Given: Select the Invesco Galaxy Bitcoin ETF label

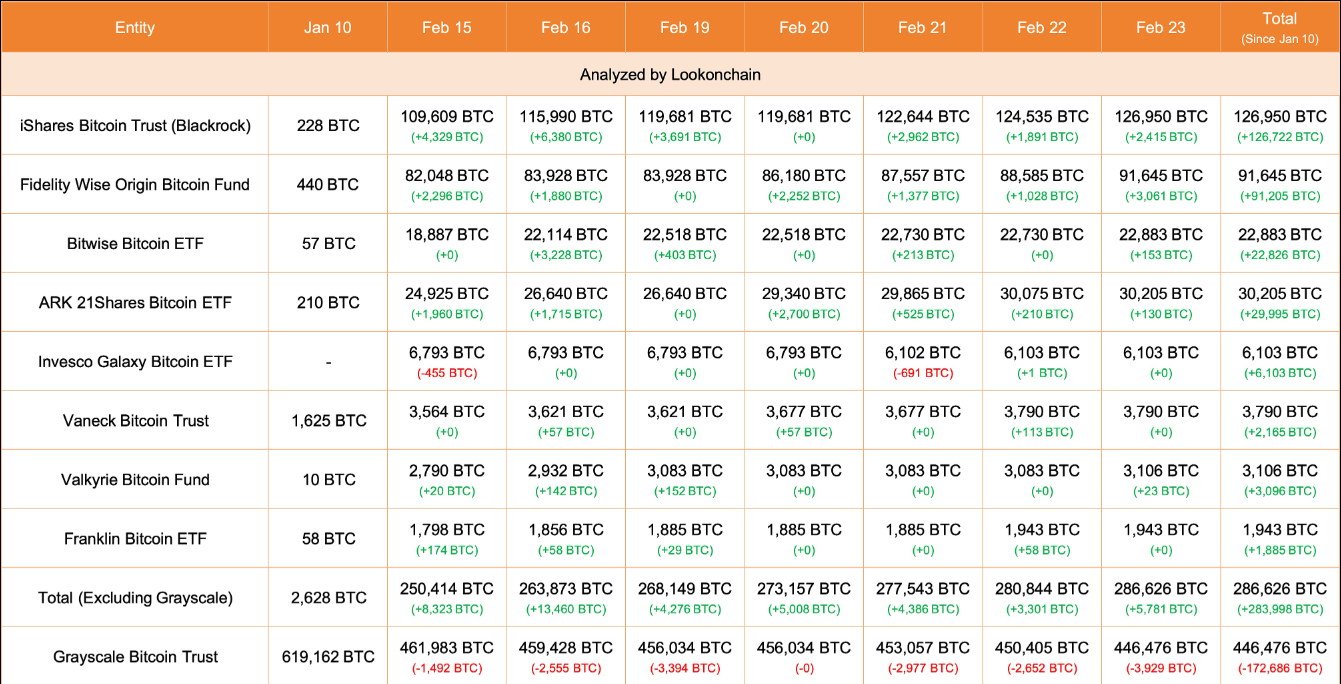Looking at the screenshot, I should click(x=135, y=362).
